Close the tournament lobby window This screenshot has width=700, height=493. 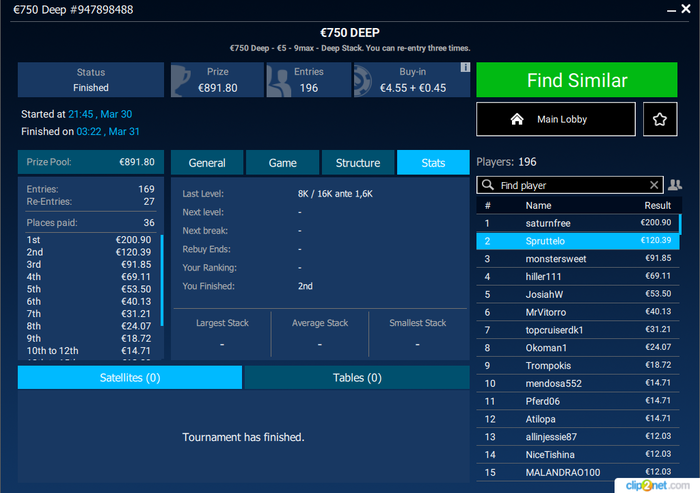click(x=686, y=8)
